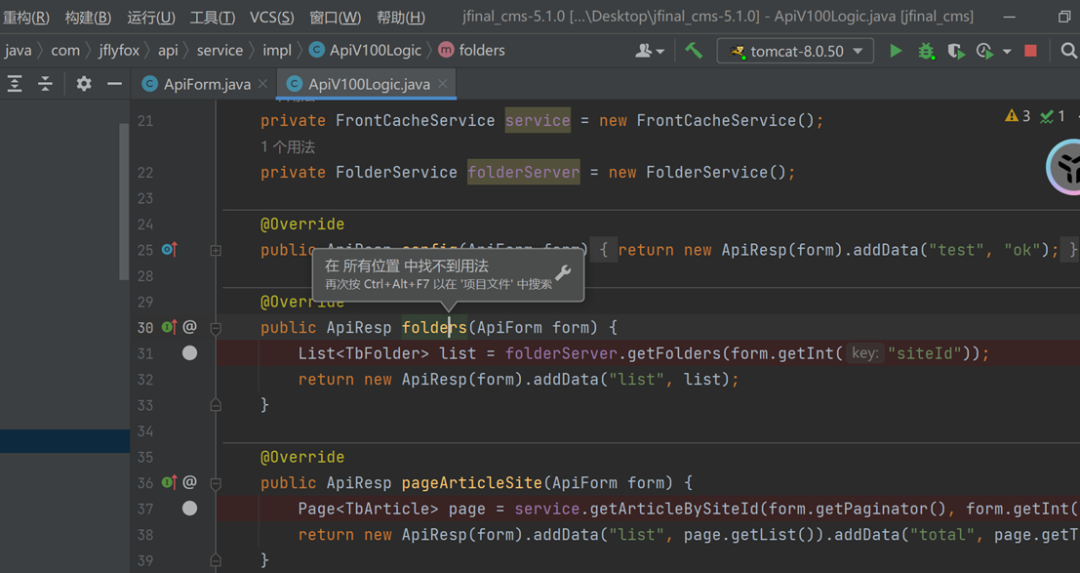
Task: Click the pageArticleSite method name
Action: (472, 483)
